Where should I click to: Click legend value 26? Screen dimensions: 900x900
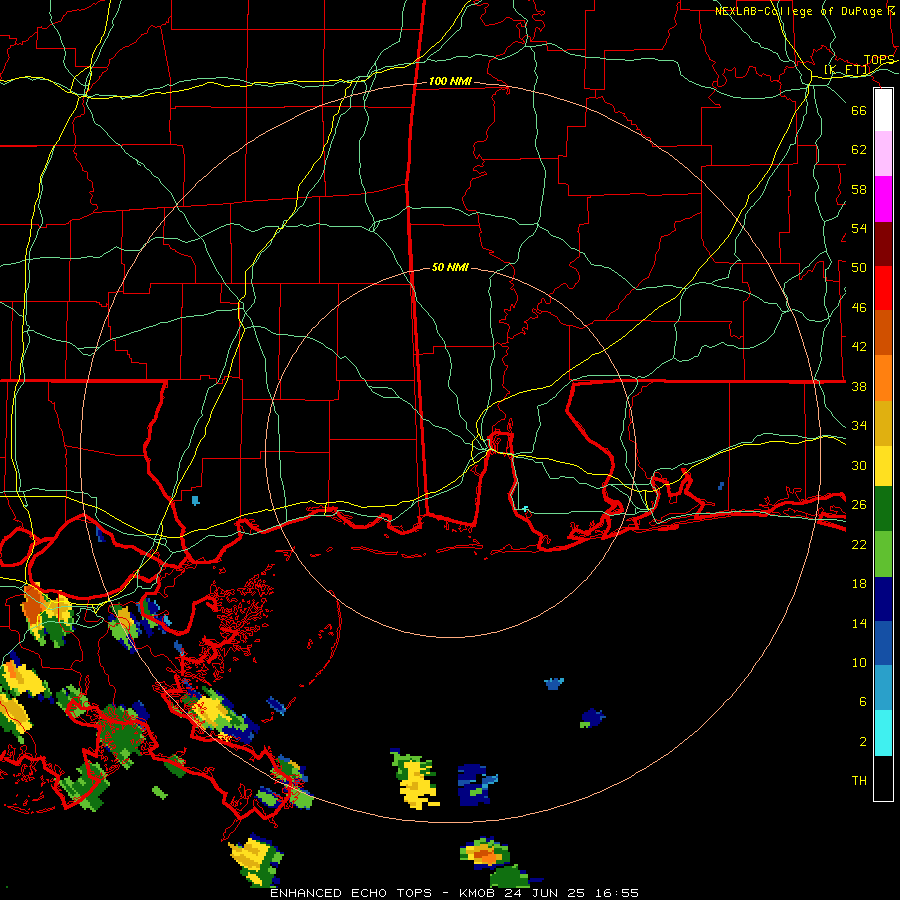click(859, 505)
